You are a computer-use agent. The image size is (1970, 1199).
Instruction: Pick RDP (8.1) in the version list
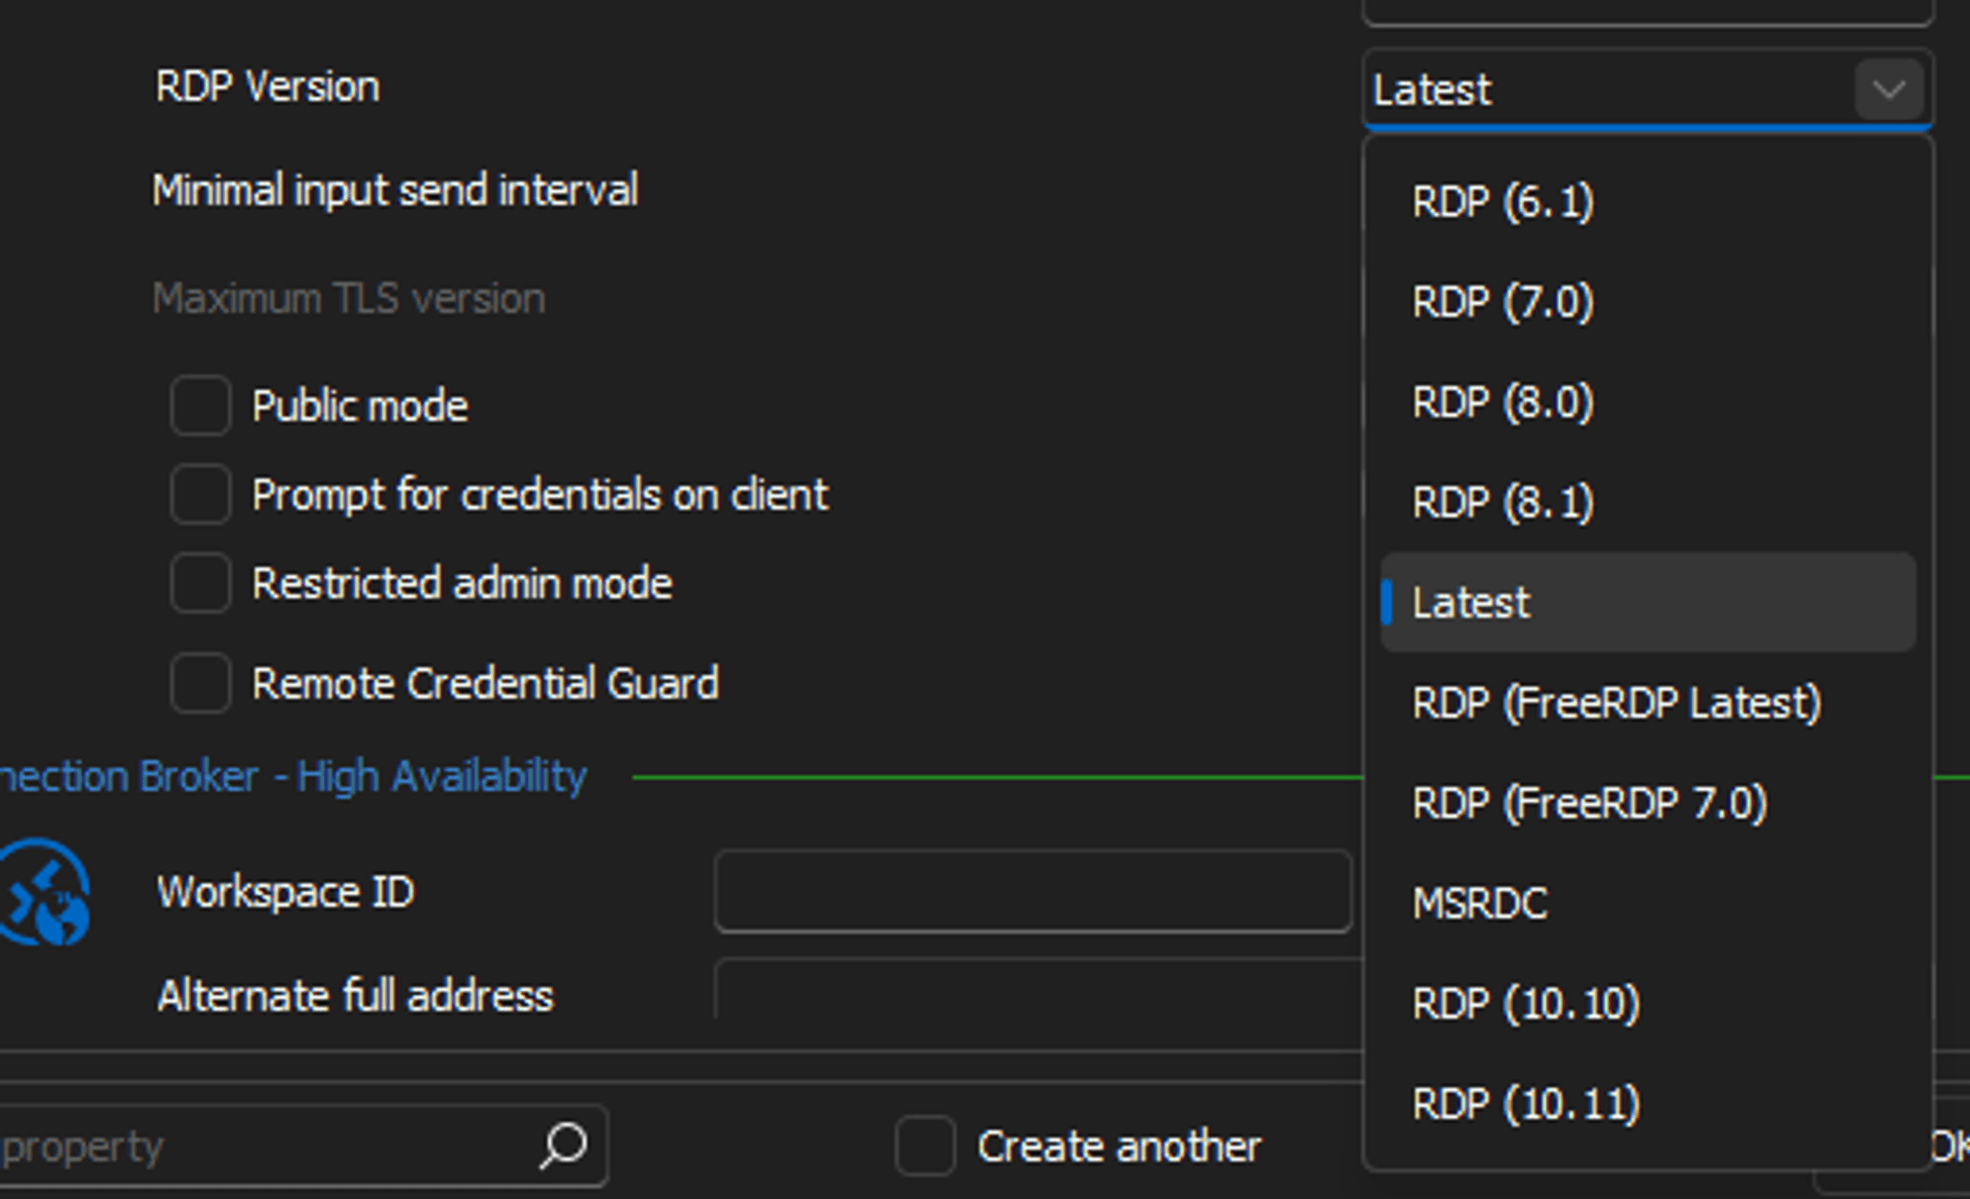point(1502,502)
